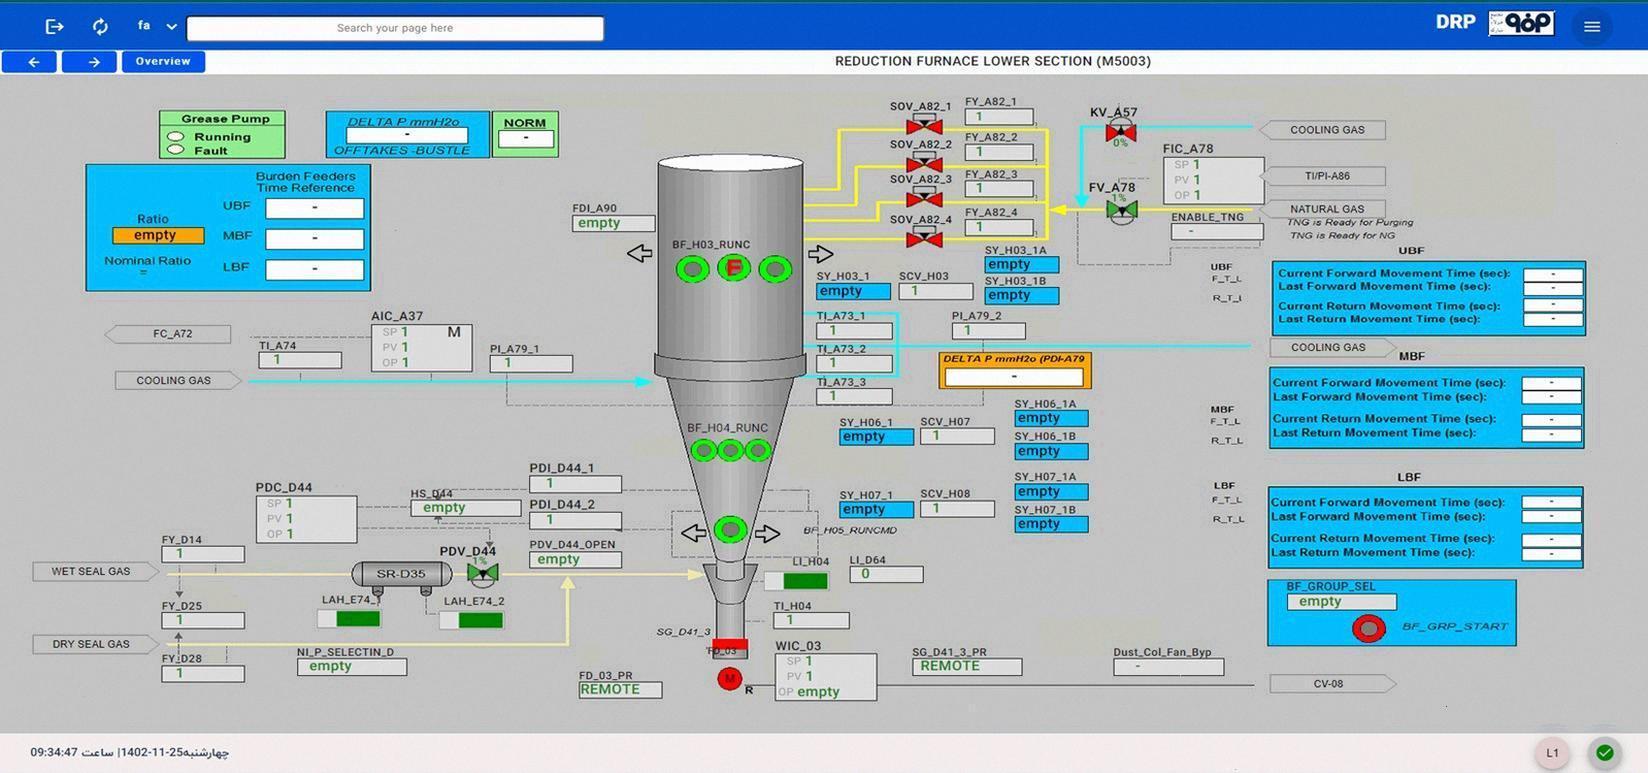Viewport: 1648px width, 773px height.
Task: Open the FC_A72 page link tag
Action: 168,334
